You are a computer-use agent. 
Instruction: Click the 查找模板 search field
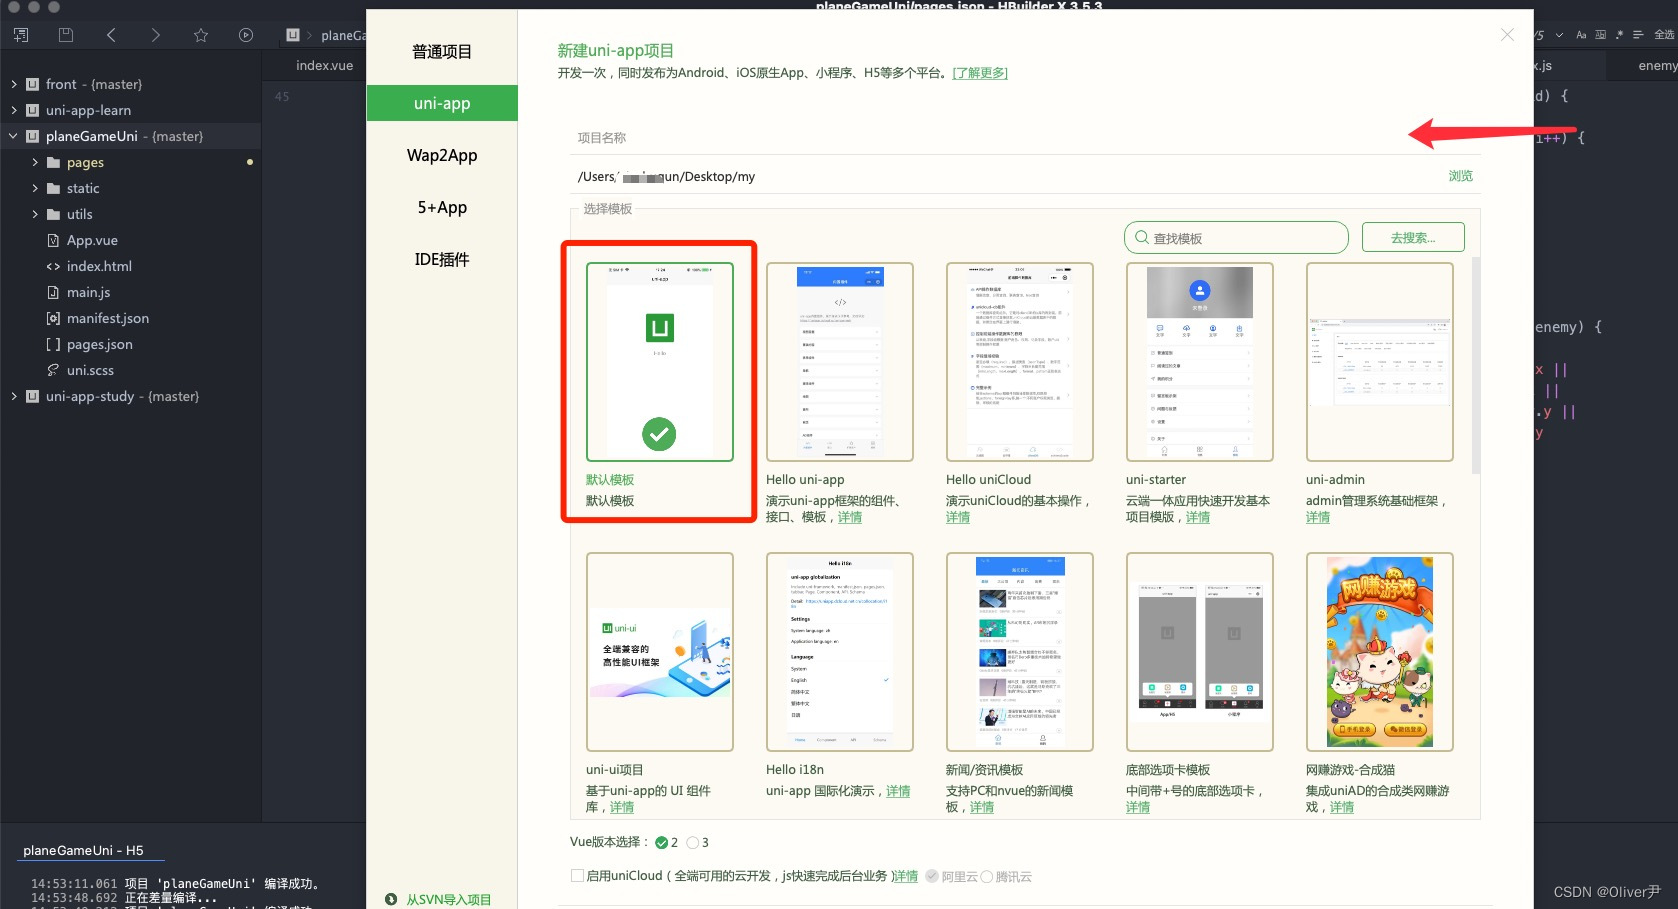tap(1237, 237)
